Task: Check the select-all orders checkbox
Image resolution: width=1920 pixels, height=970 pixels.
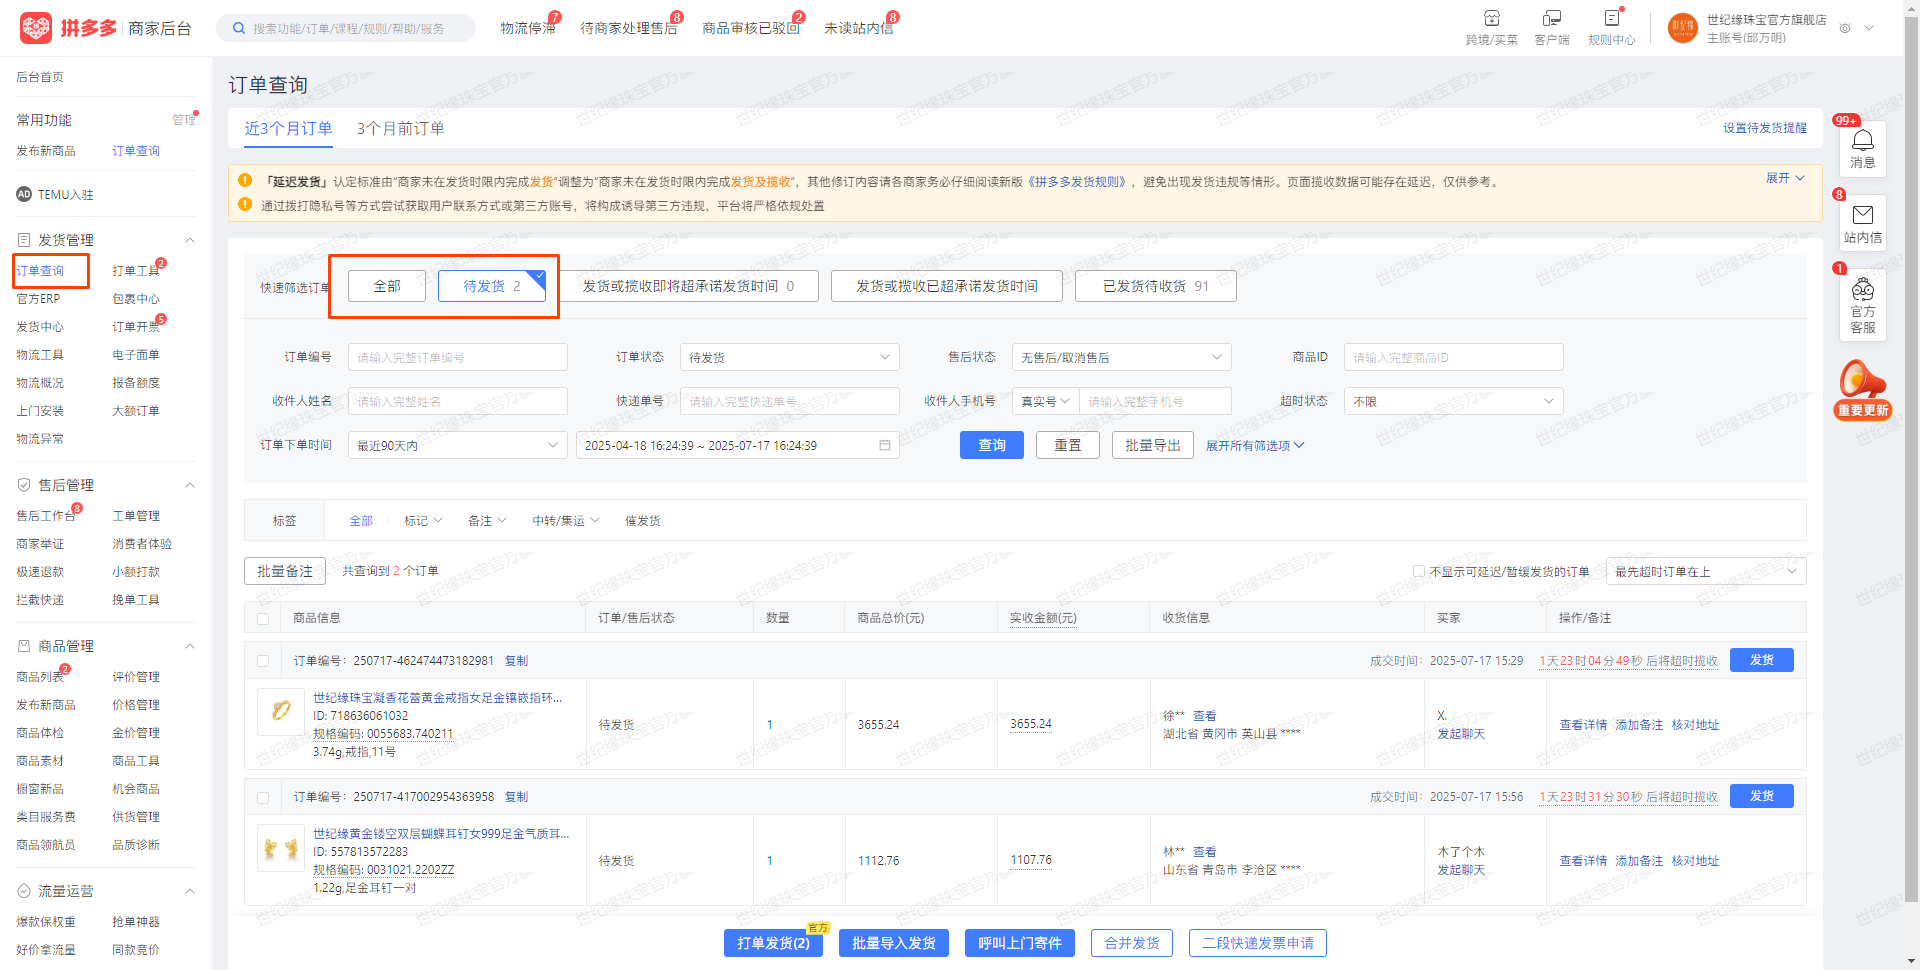Action: pyautogui.click(x=263, y=619)
